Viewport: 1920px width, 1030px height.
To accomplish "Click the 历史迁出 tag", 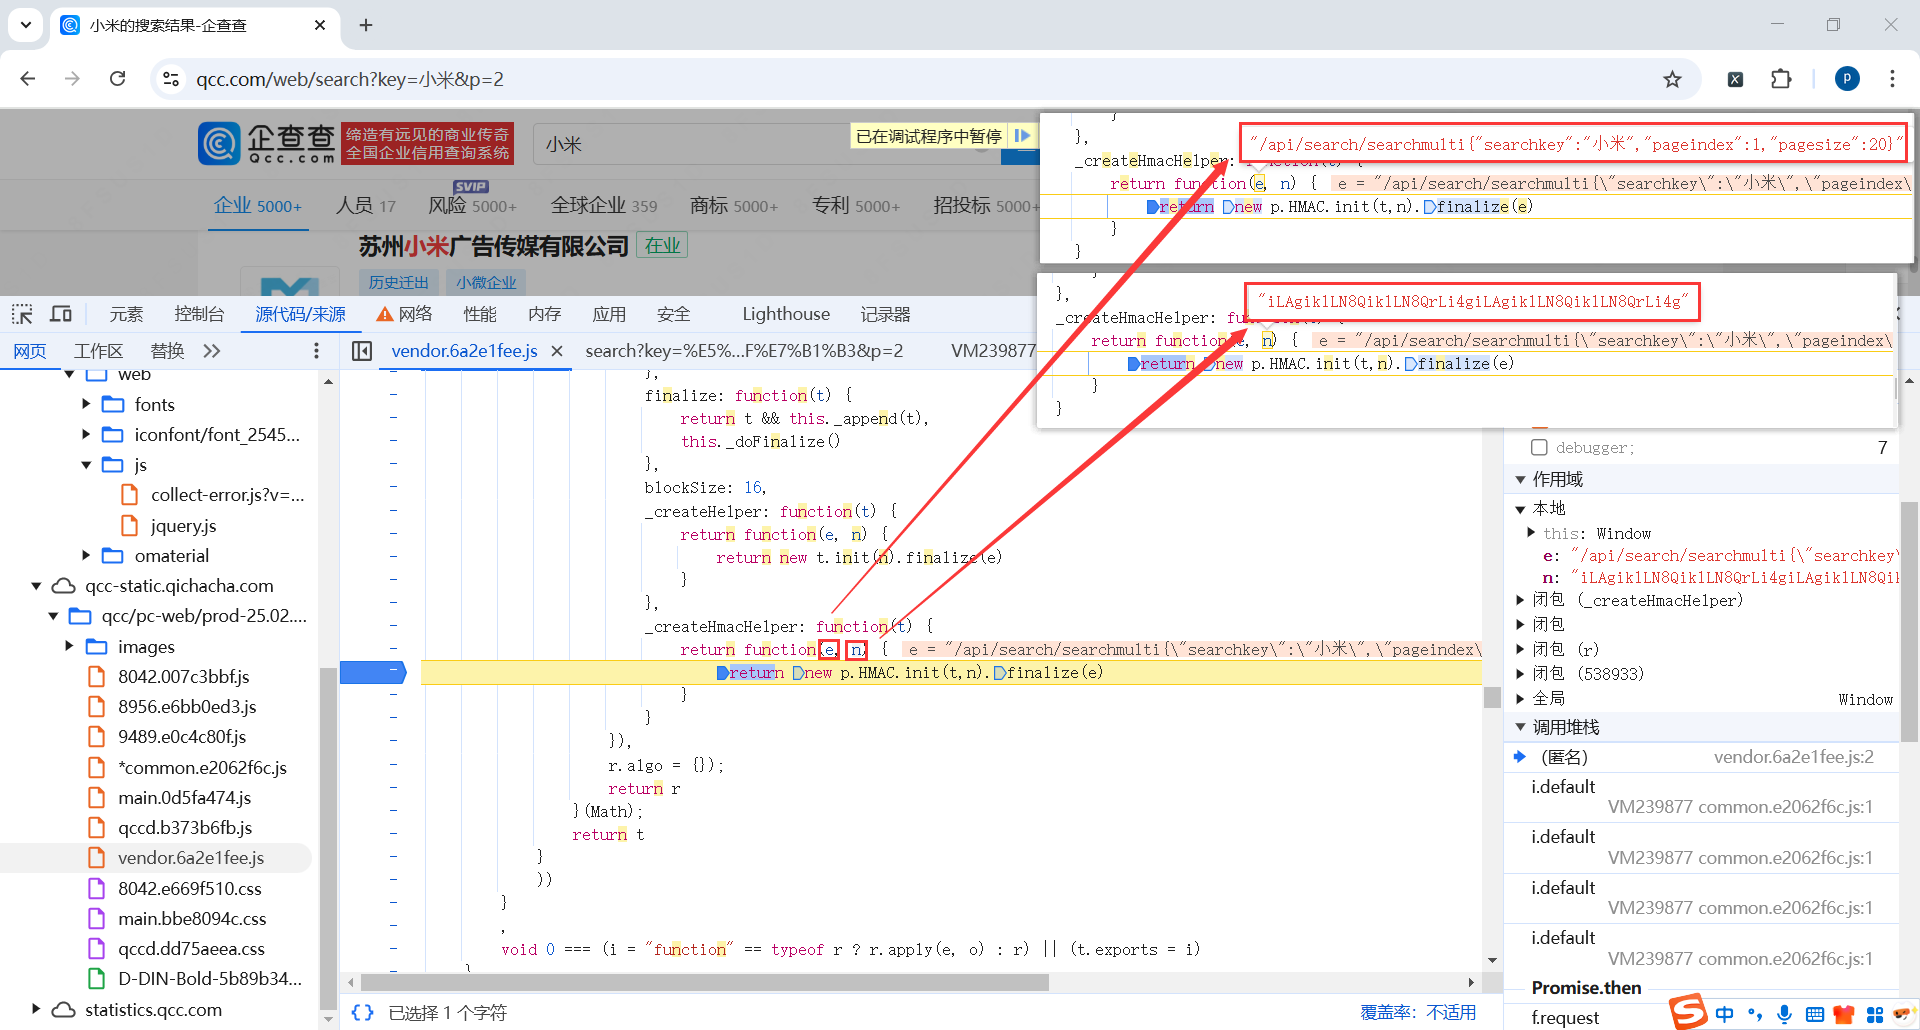I will (x=398, y=283).
